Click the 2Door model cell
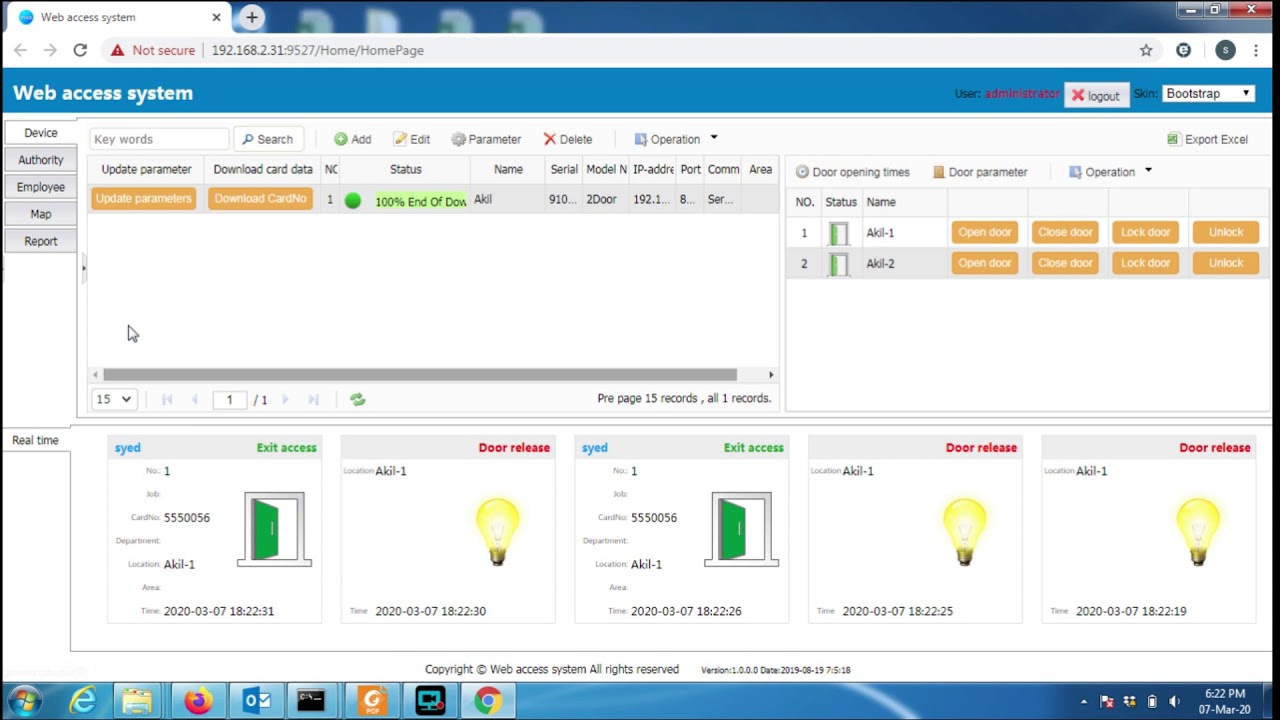Screen dimensions: 1280x720 click(x=605, y=199)
